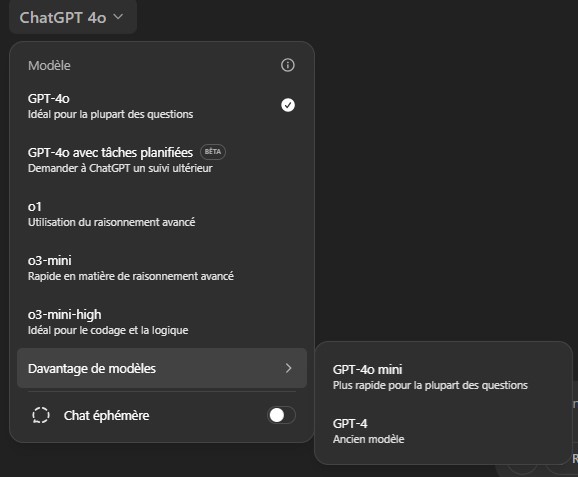Viewport: 578px width, 477px height.
Task: Click the GPT-4o selected checkmark icon
Action: pyautogui.click(x=288, y=105)
